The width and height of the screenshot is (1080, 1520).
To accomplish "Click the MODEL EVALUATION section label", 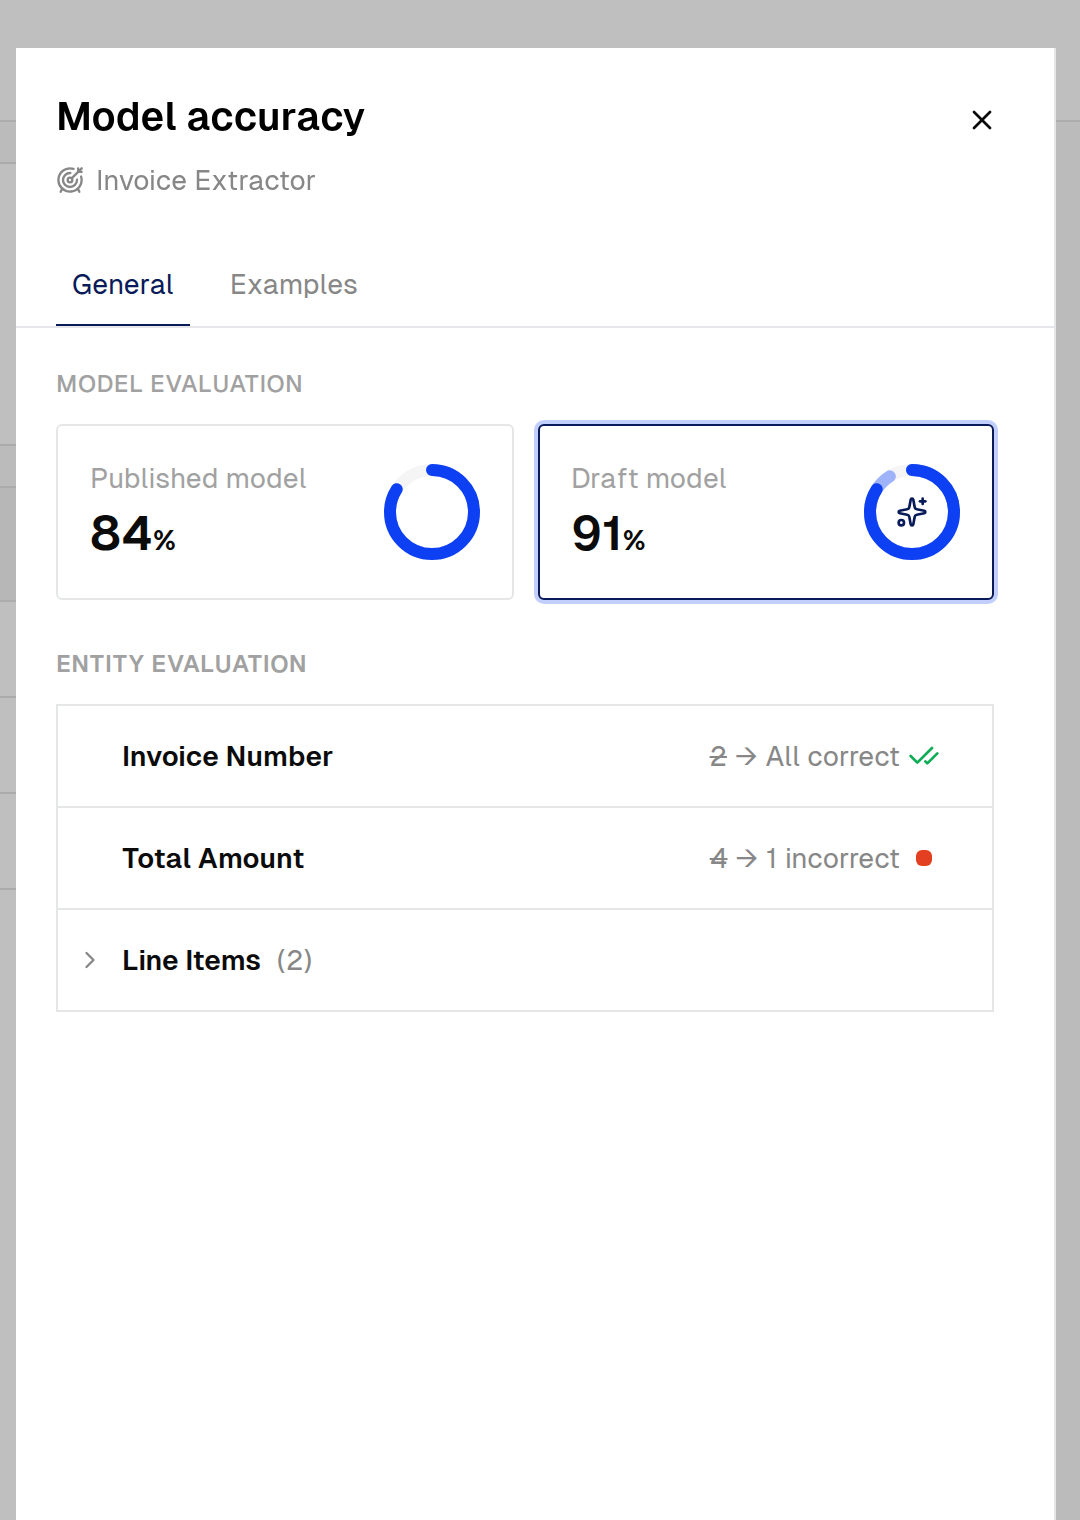I will coord(179,384).
